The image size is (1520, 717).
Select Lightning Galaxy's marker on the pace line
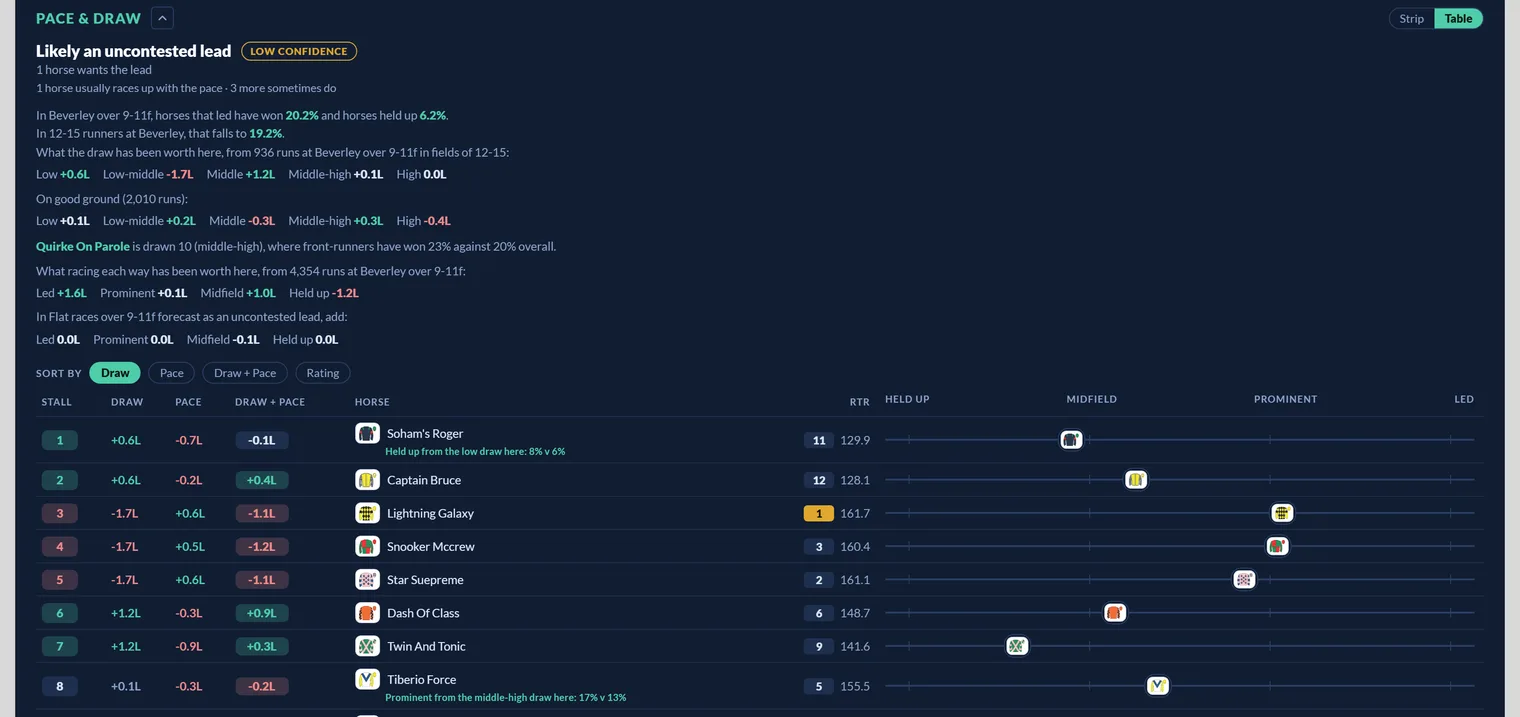(1283, 513)
